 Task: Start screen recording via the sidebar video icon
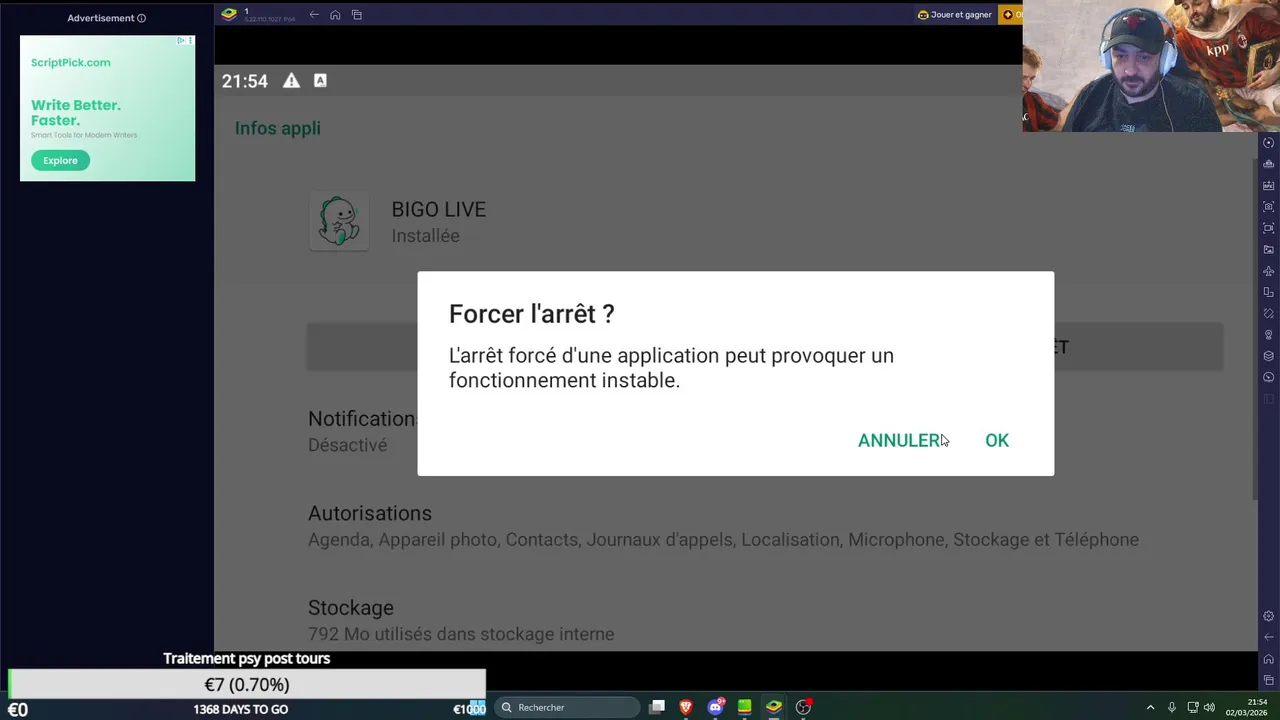click(x=1268, y=228)
